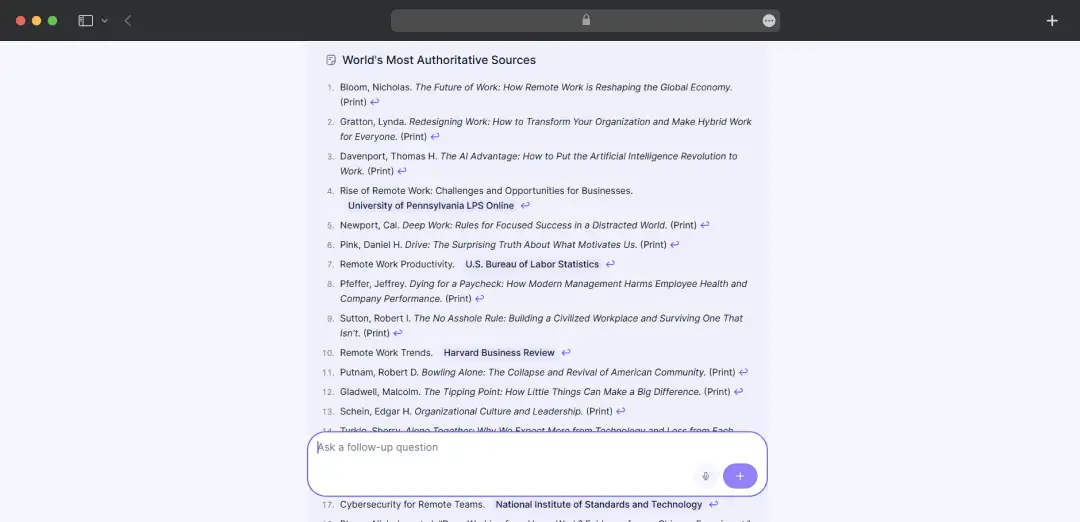Click return arrow next to Bureau of Labor Statistics

click(x=610, y=264)
